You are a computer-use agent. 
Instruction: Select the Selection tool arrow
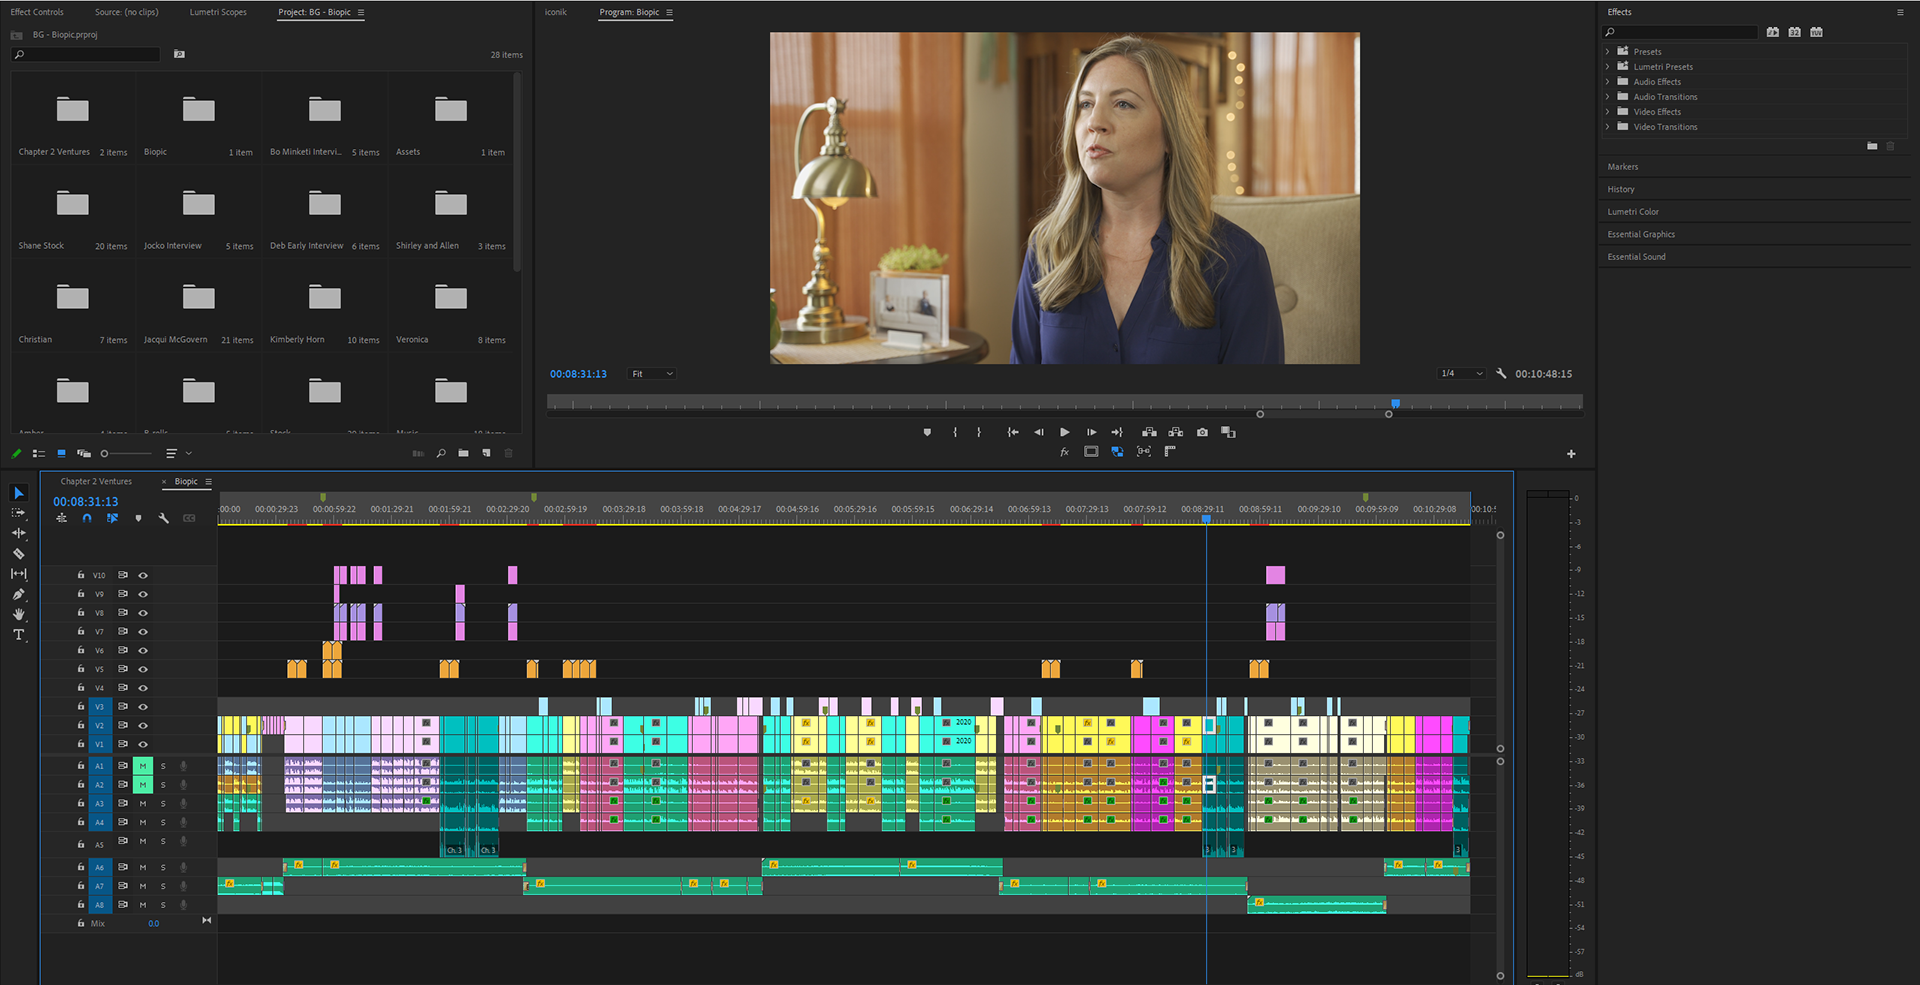18,493
